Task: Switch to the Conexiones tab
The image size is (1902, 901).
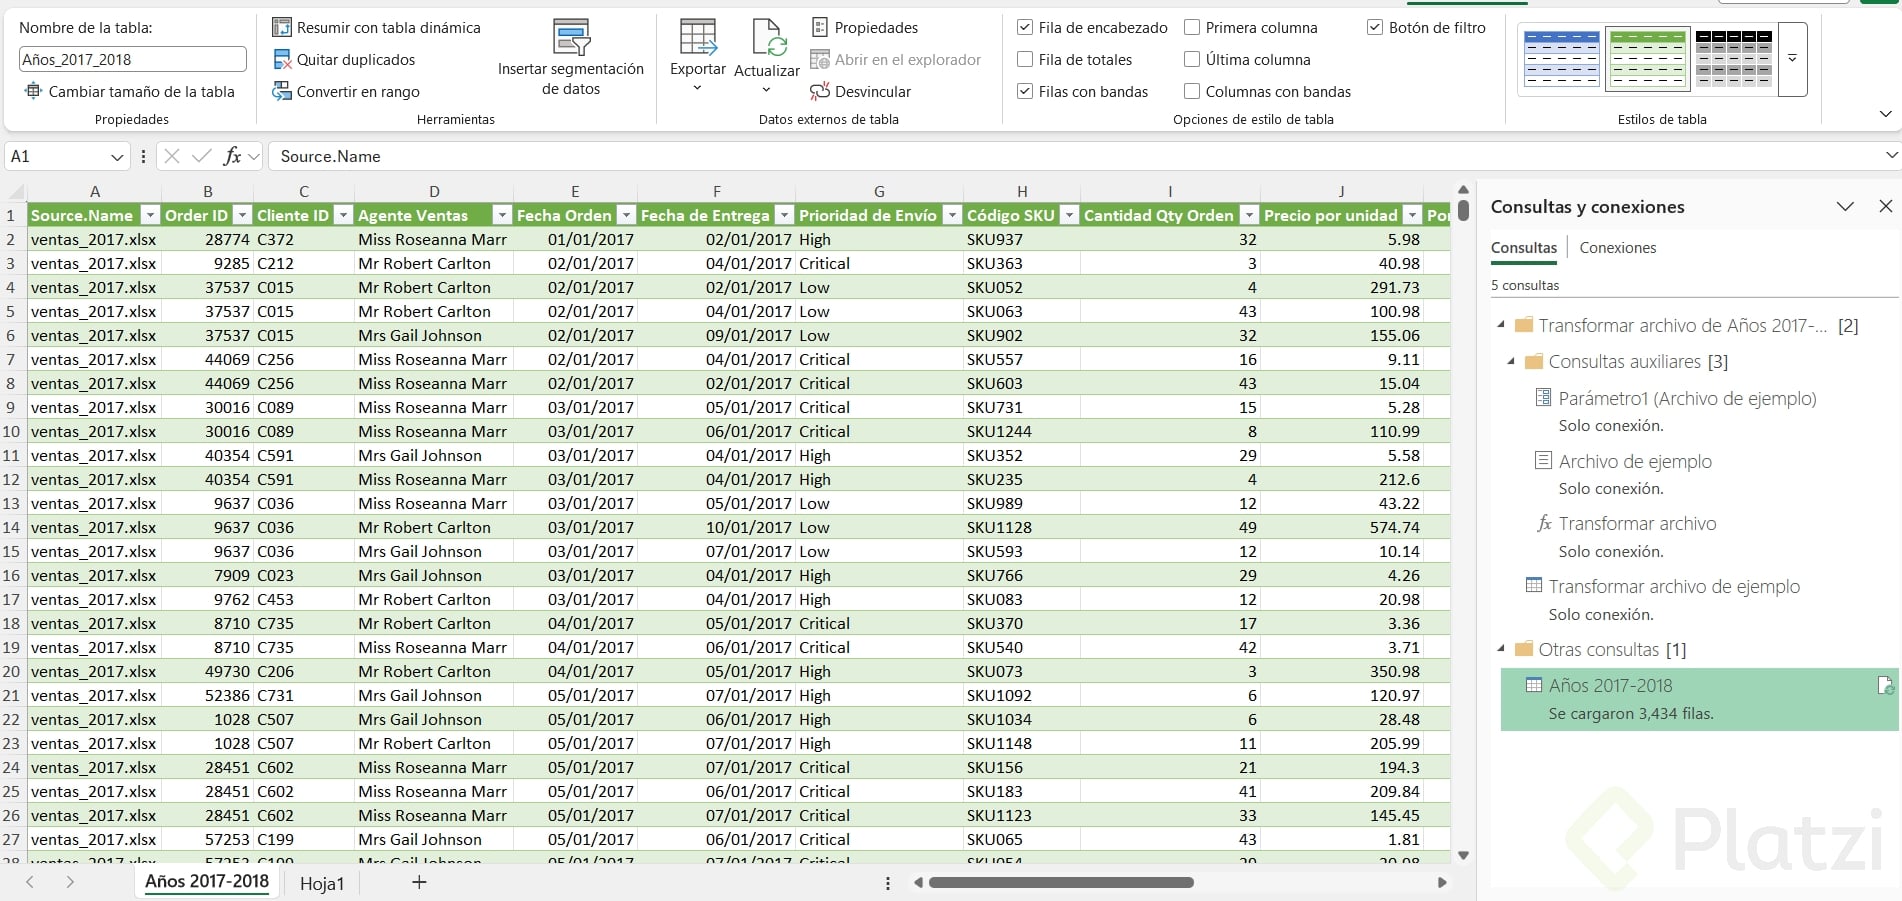Action: (x=1617, y=248)
